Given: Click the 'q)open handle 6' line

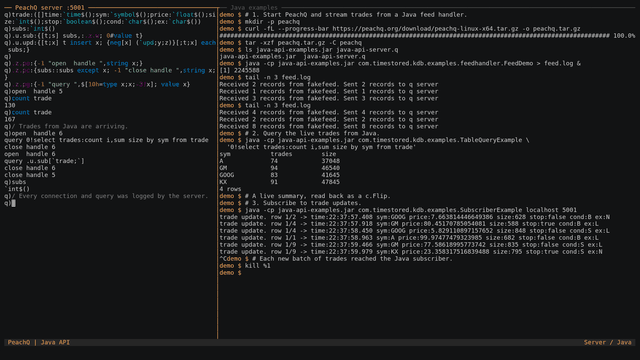Looking at the screenshot, I should click(x=33, y=133).
